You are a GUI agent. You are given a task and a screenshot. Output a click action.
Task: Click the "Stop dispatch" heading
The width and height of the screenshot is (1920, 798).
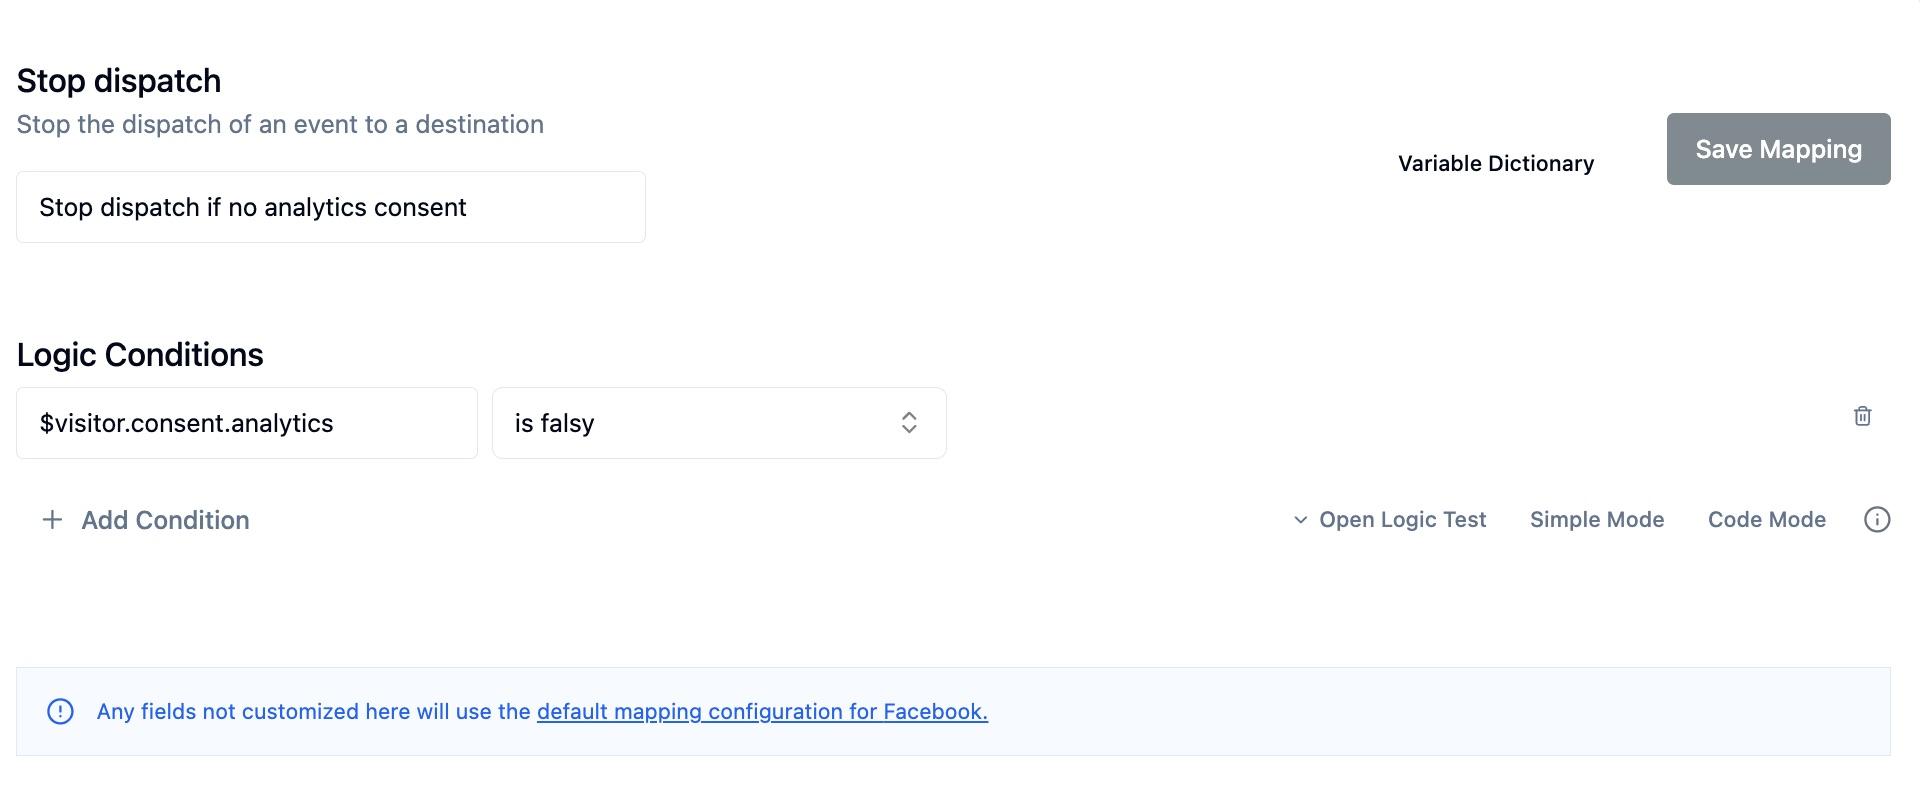(119, 81)
